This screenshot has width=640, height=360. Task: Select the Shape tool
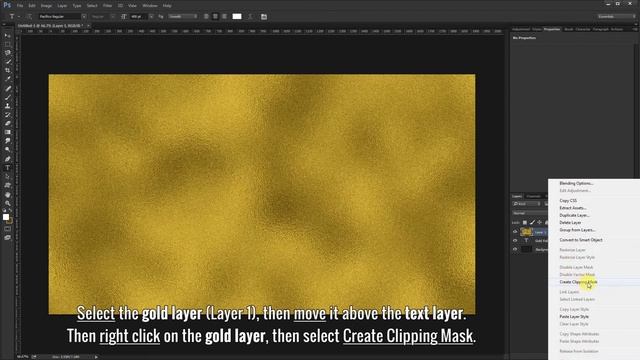7,185
